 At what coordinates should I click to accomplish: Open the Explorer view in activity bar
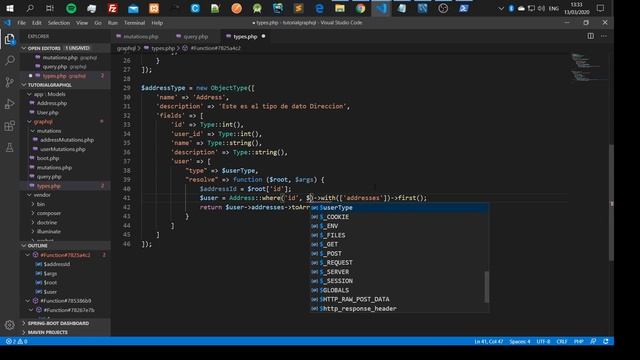pos(10,39)
